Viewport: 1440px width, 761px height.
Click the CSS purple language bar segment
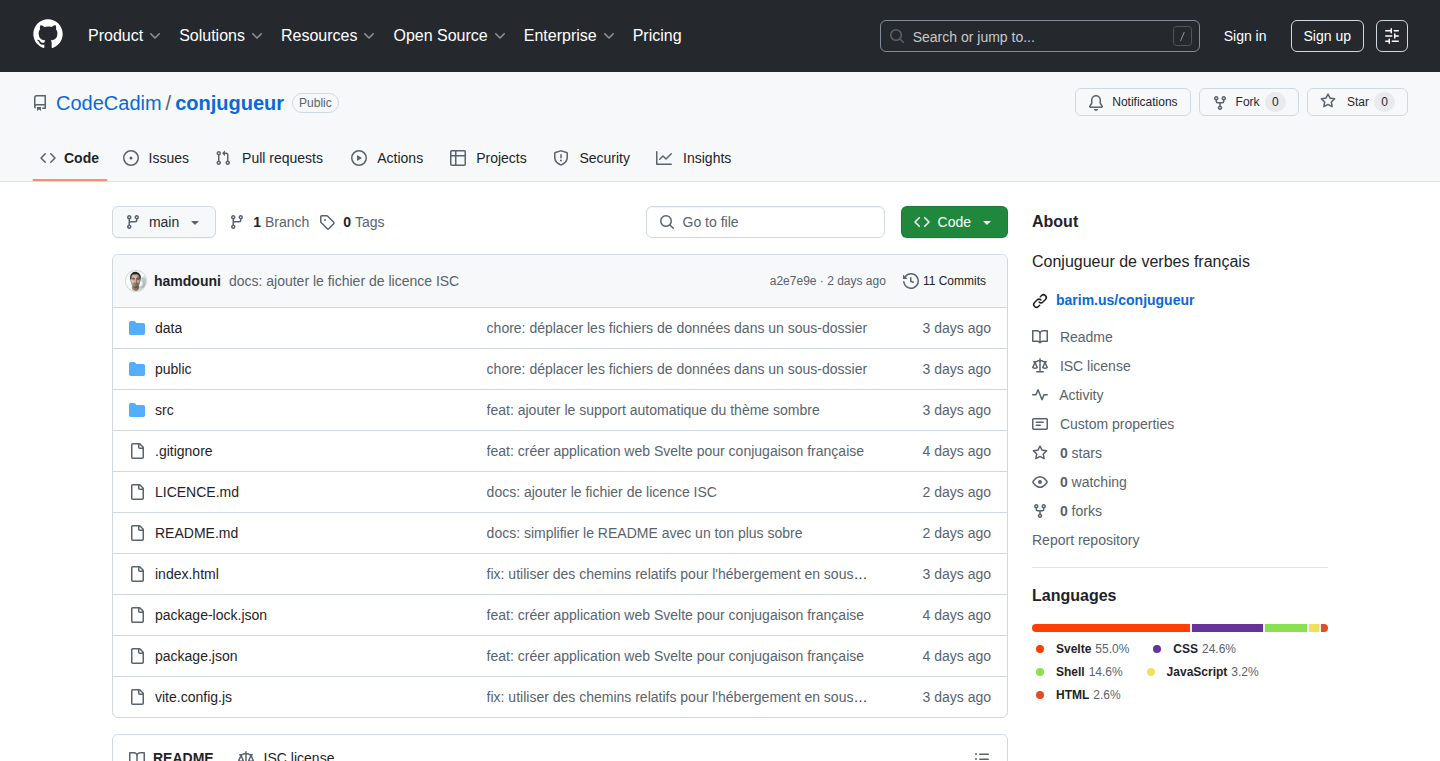pyautogui.click(x=1228, y=628)
